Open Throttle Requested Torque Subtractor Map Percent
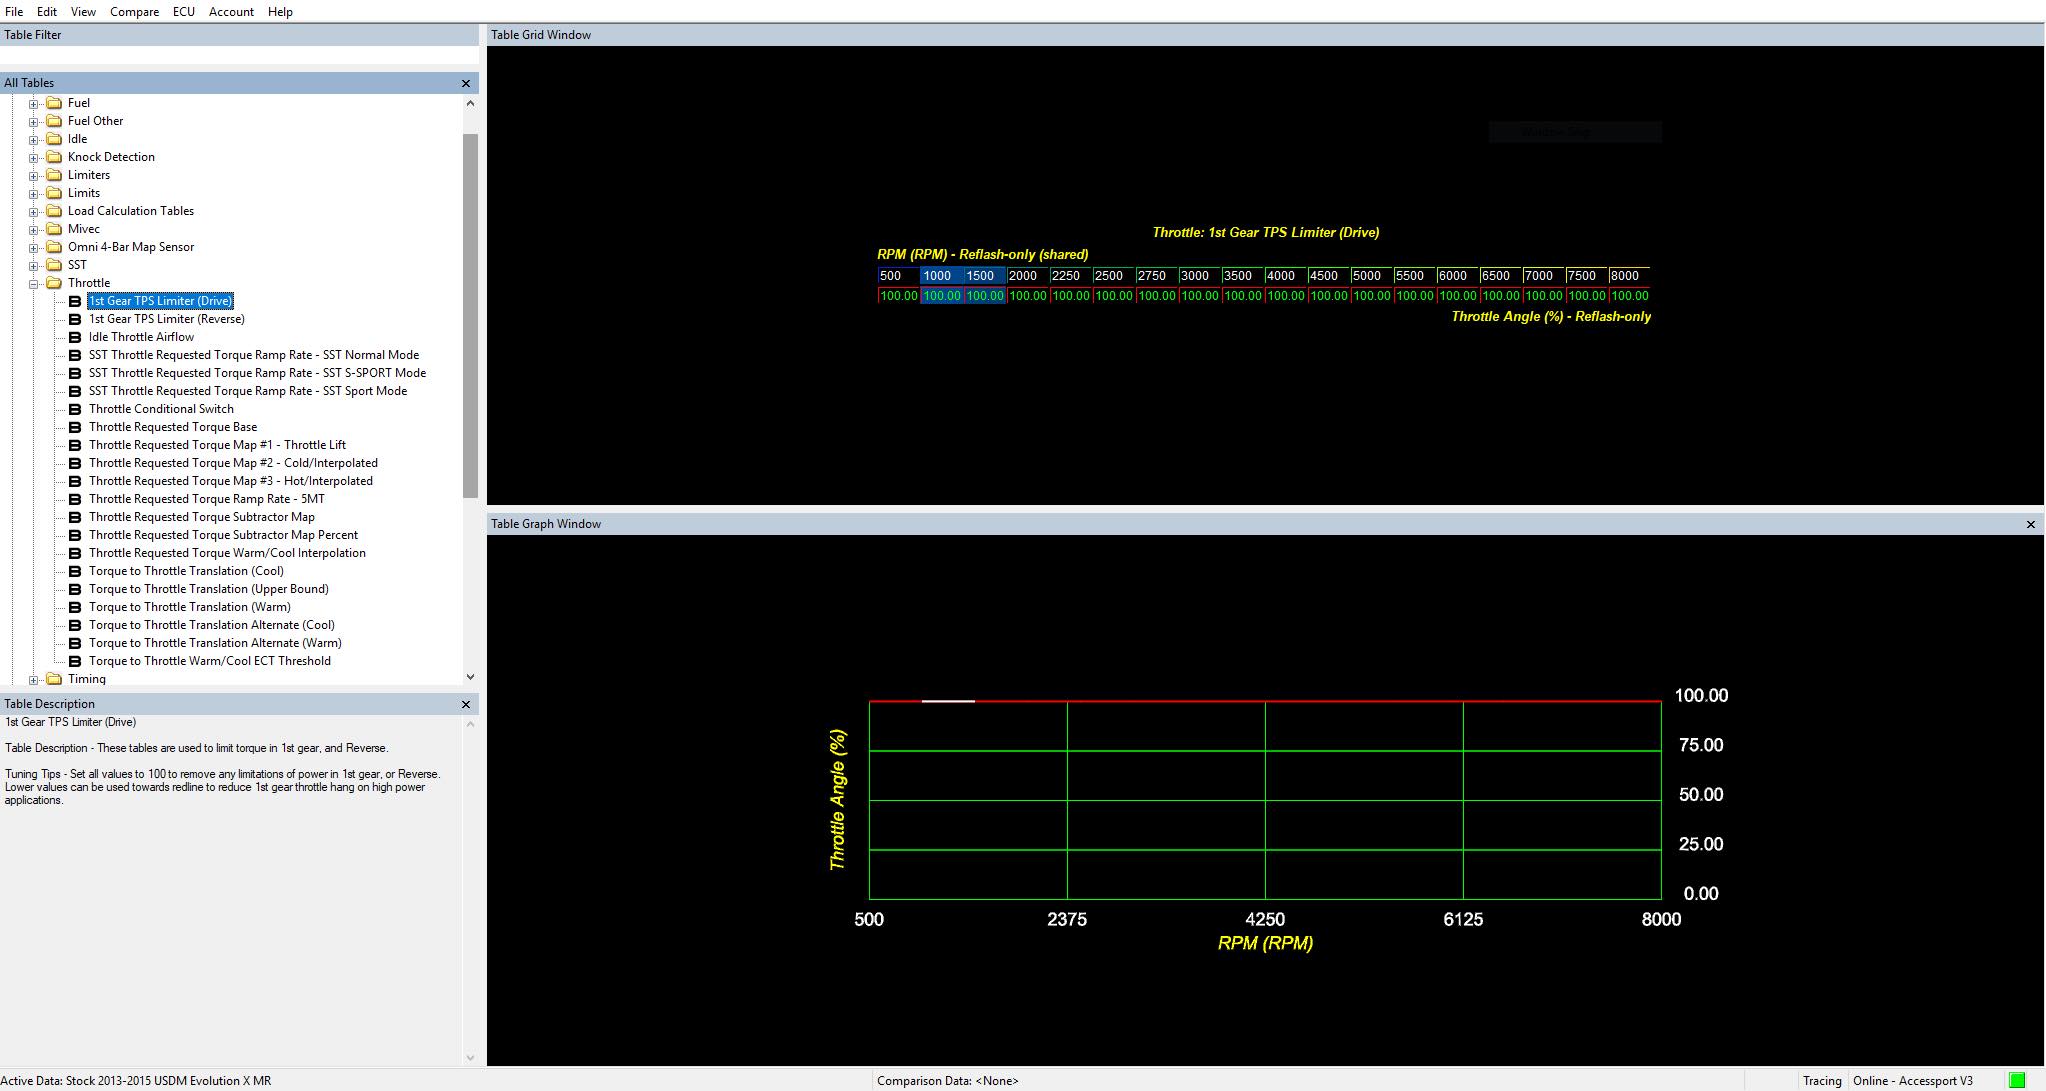 (x=223, y=535)
